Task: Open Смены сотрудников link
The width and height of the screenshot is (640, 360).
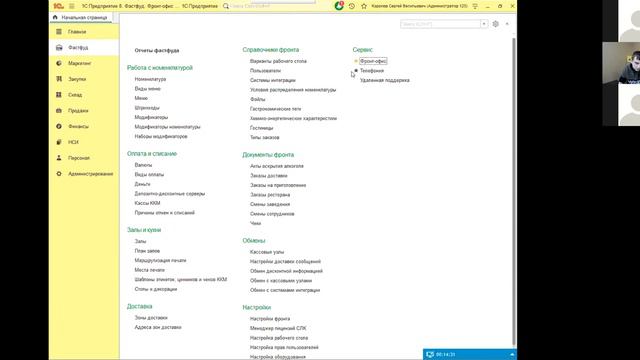Action: 272,214
